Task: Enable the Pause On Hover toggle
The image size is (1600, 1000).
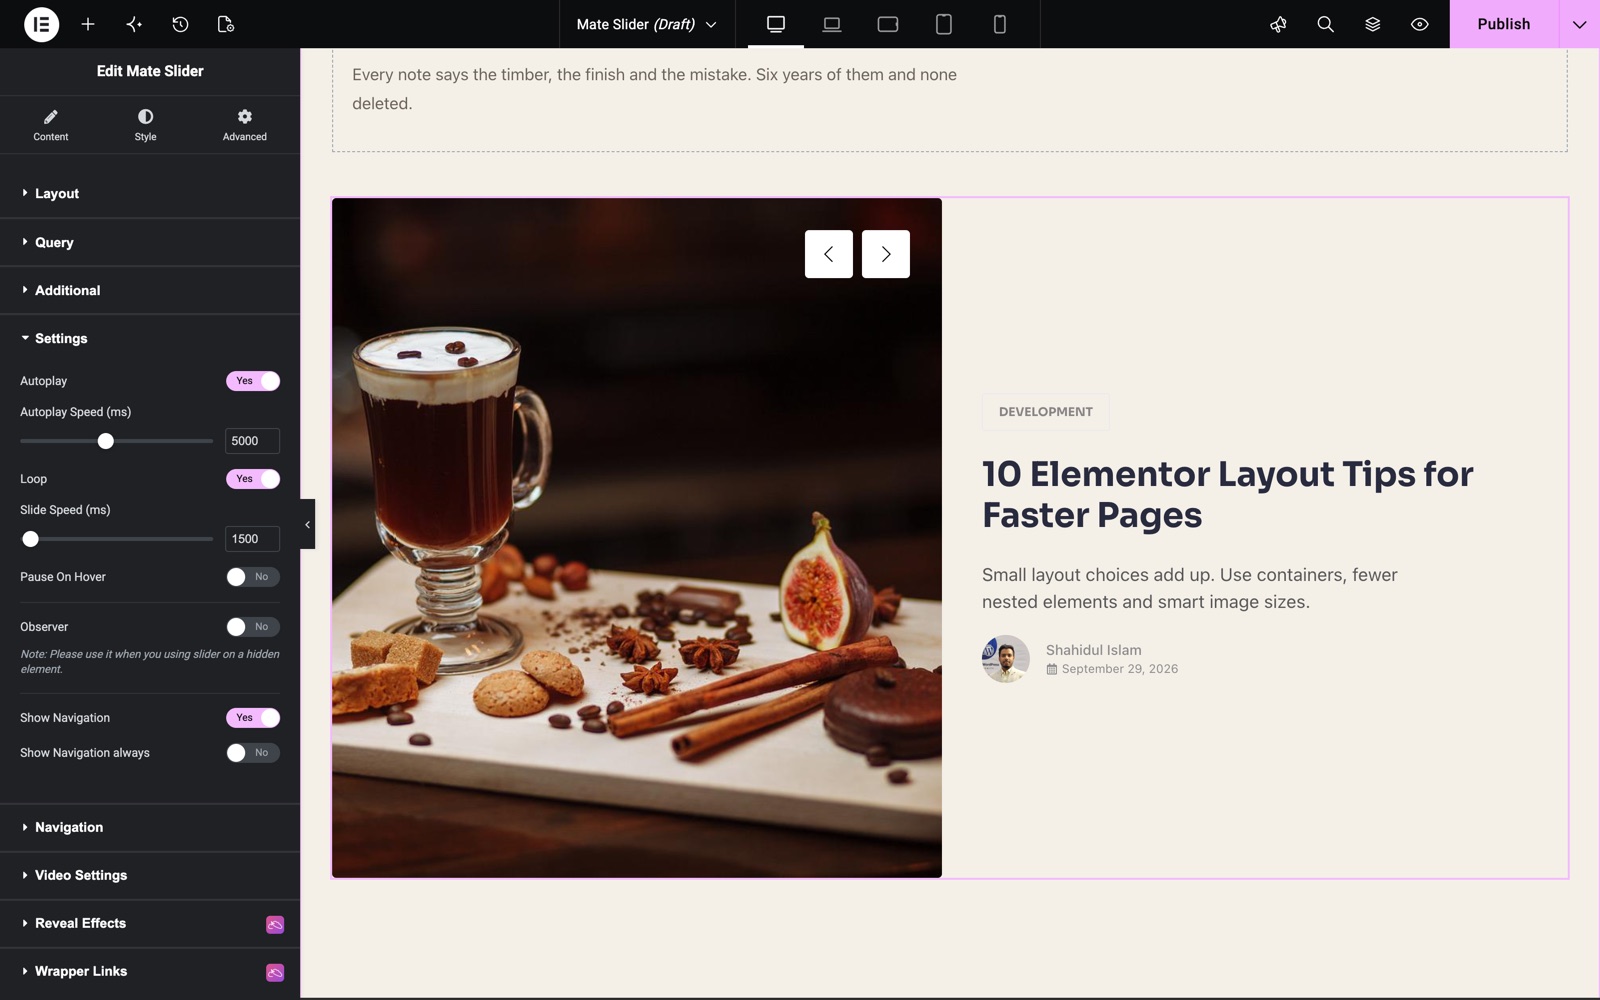Action: click(253, 577)
